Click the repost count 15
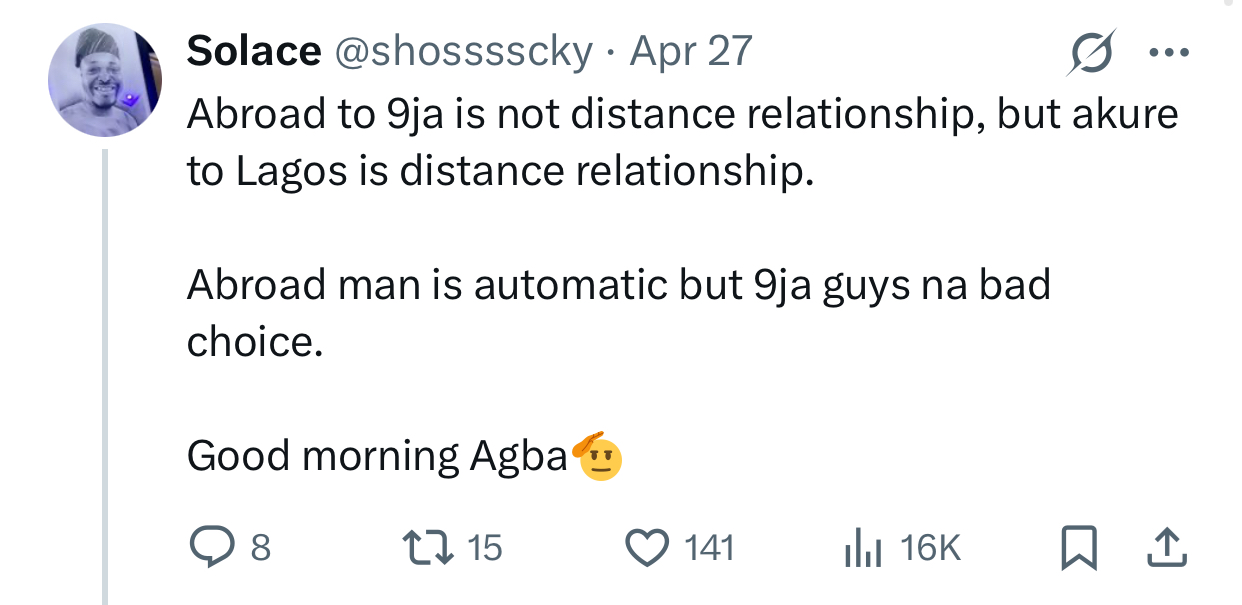Viewport: 1242px width, 605px height. coord(484,548)
